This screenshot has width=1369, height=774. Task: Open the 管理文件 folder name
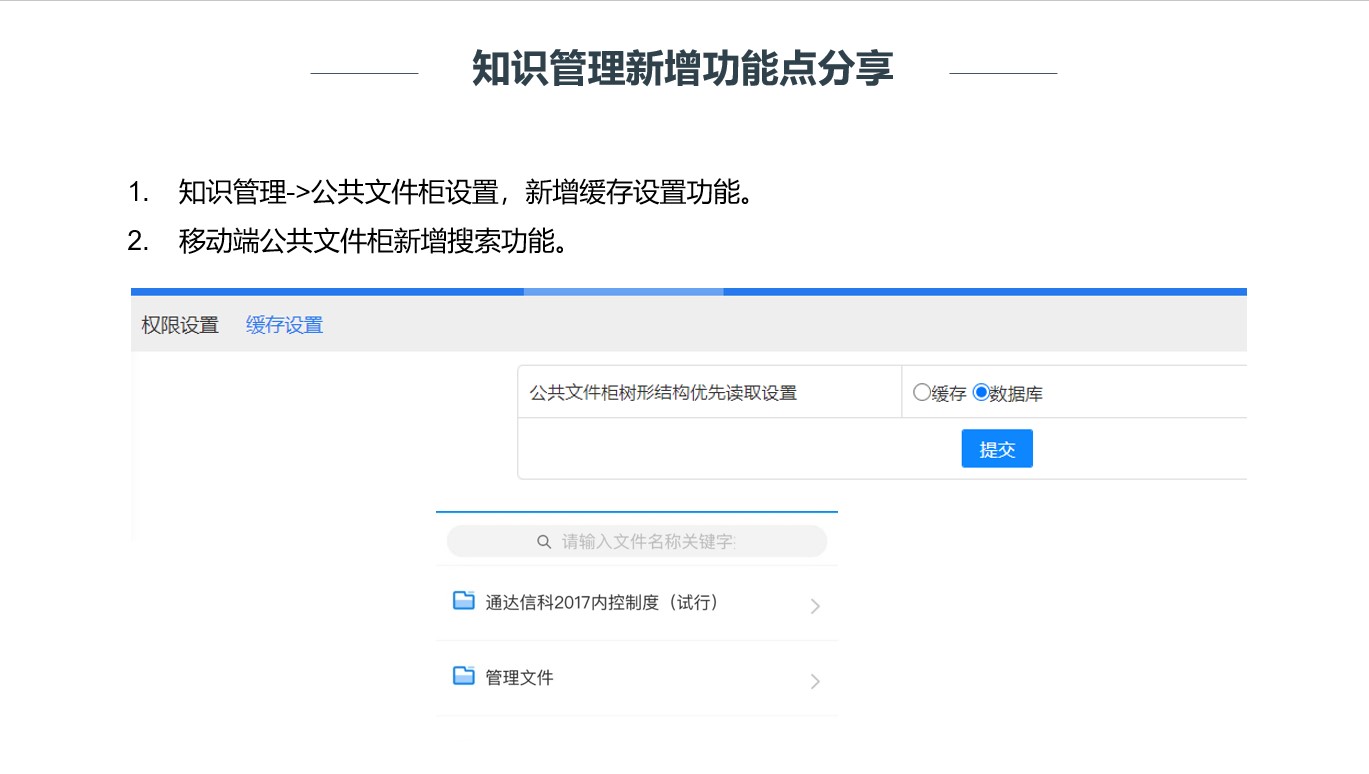point(519,677)
